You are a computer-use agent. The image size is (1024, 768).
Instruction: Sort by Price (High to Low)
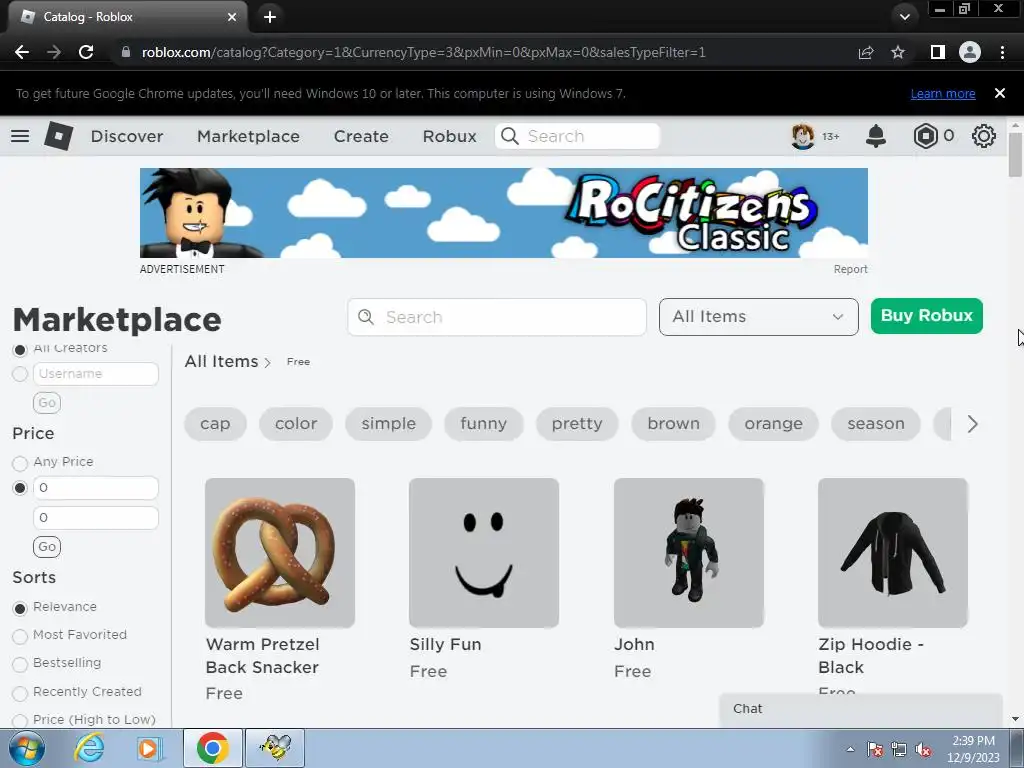pos(20,721)
